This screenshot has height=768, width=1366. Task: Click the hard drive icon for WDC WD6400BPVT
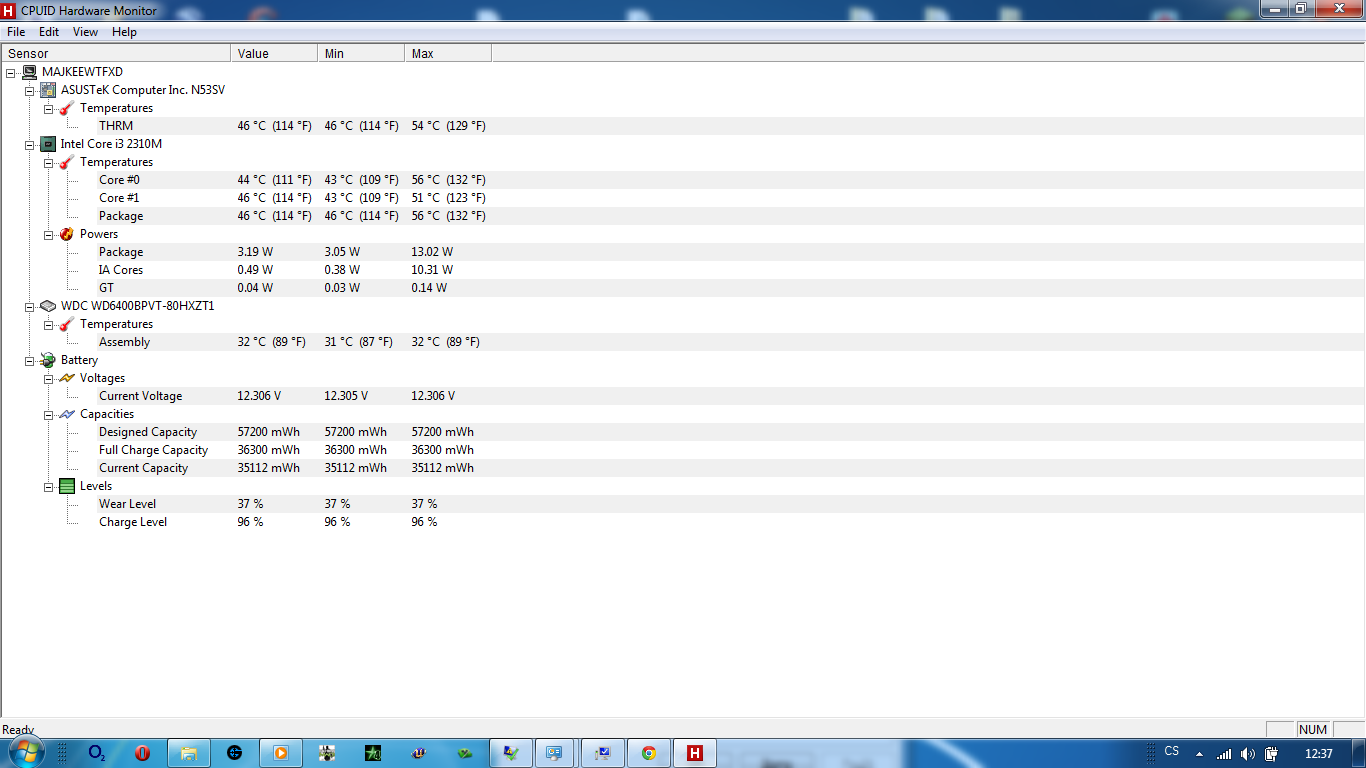click(x=48, y=306)
